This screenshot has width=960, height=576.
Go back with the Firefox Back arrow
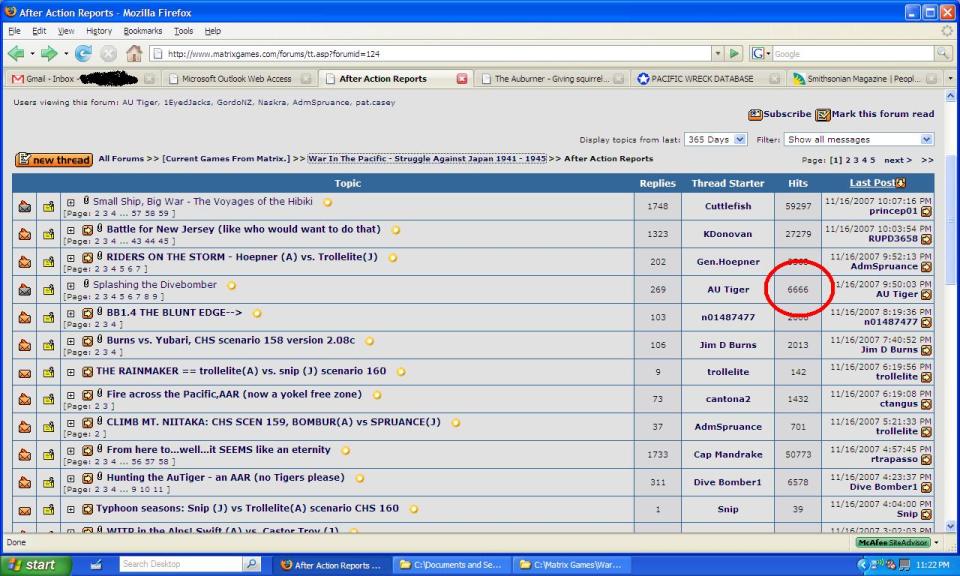click(15, 54)
